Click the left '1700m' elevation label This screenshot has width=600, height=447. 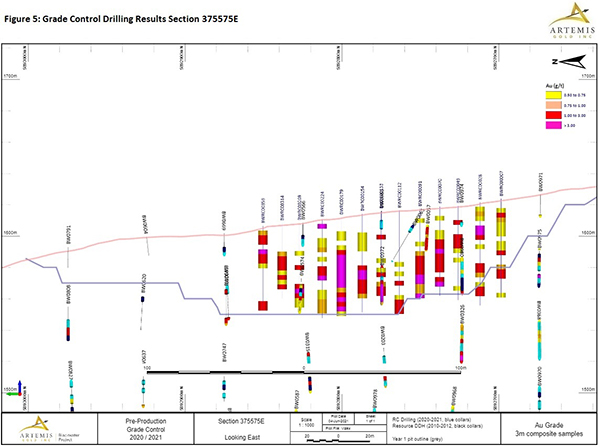(10, 76)
